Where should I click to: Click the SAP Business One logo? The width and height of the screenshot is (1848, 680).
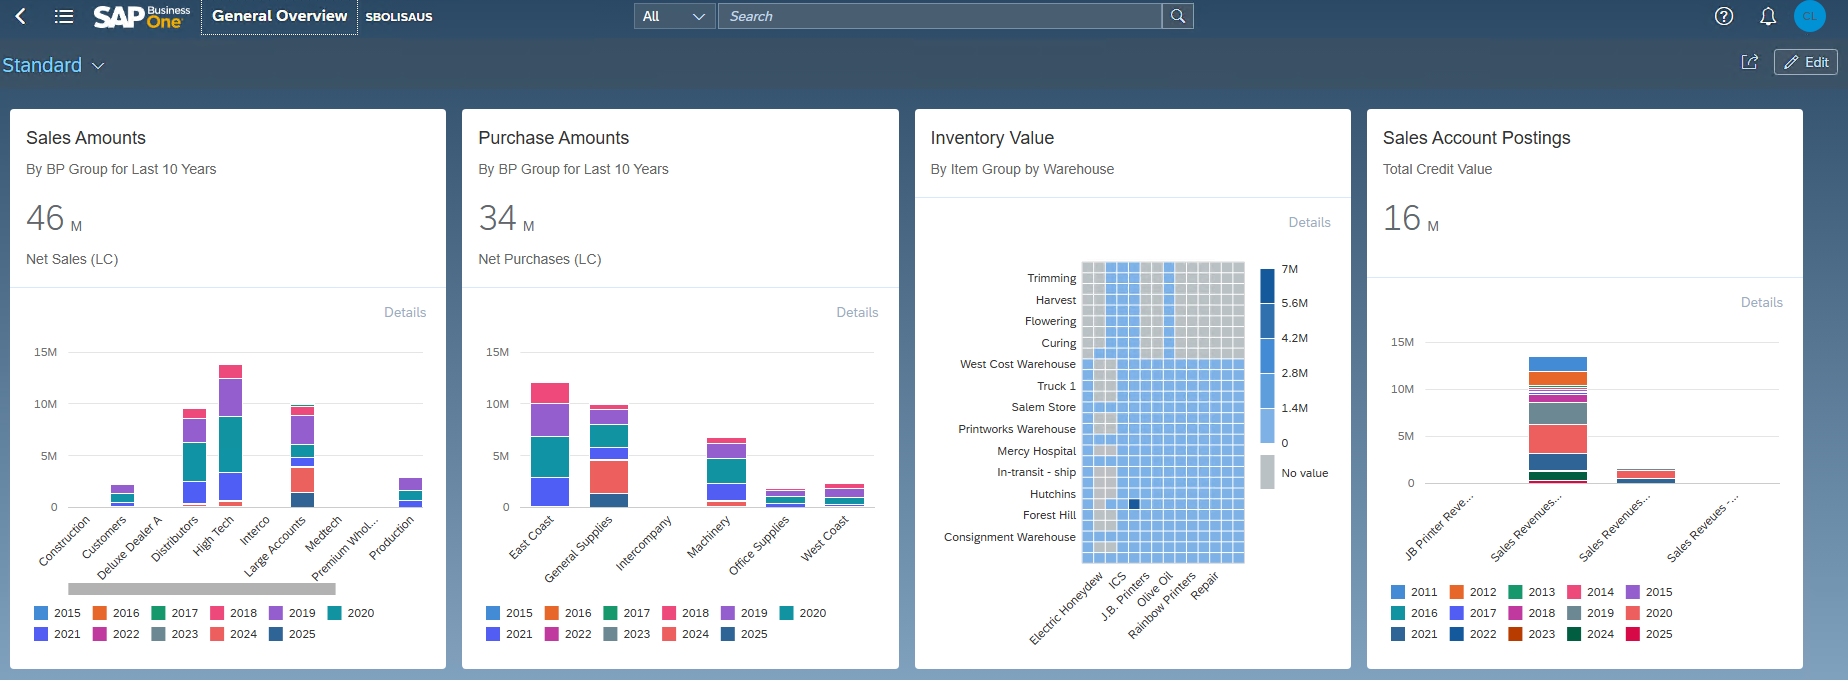[141, 17]
